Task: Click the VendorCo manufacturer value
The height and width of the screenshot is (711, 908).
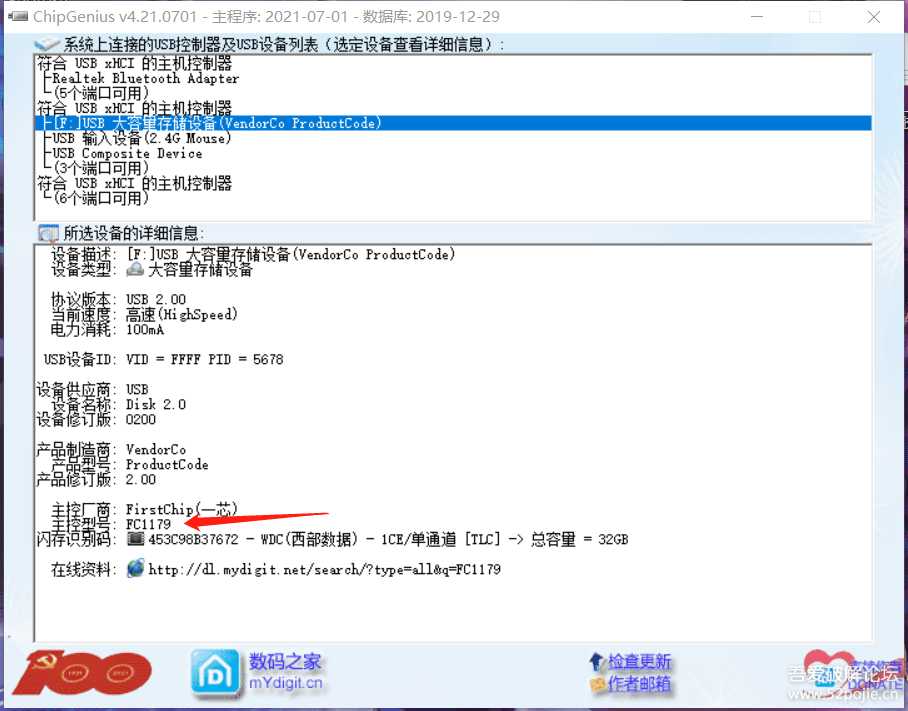Action: (x=156, y=449)
